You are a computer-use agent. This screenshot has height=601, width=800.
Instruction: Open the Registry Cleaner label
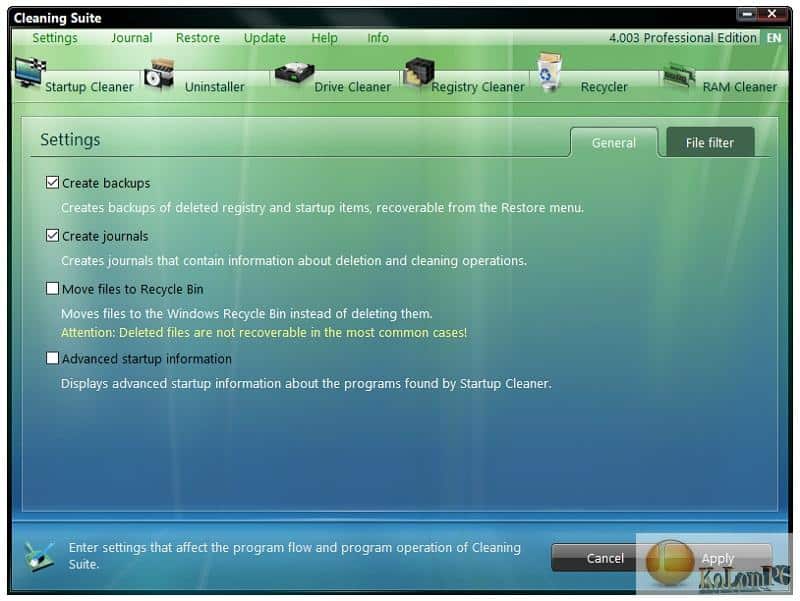(478, 87)
